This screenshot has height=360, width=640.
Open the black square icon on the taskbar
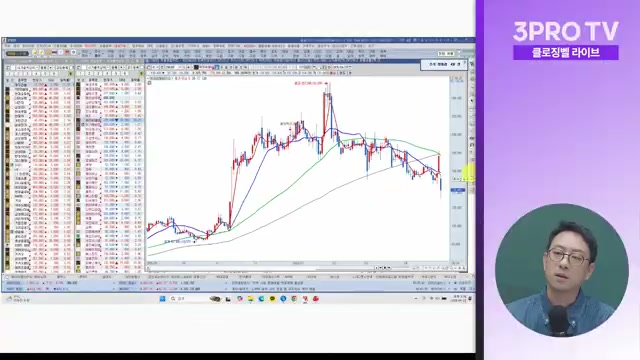[x=228, y=299]
